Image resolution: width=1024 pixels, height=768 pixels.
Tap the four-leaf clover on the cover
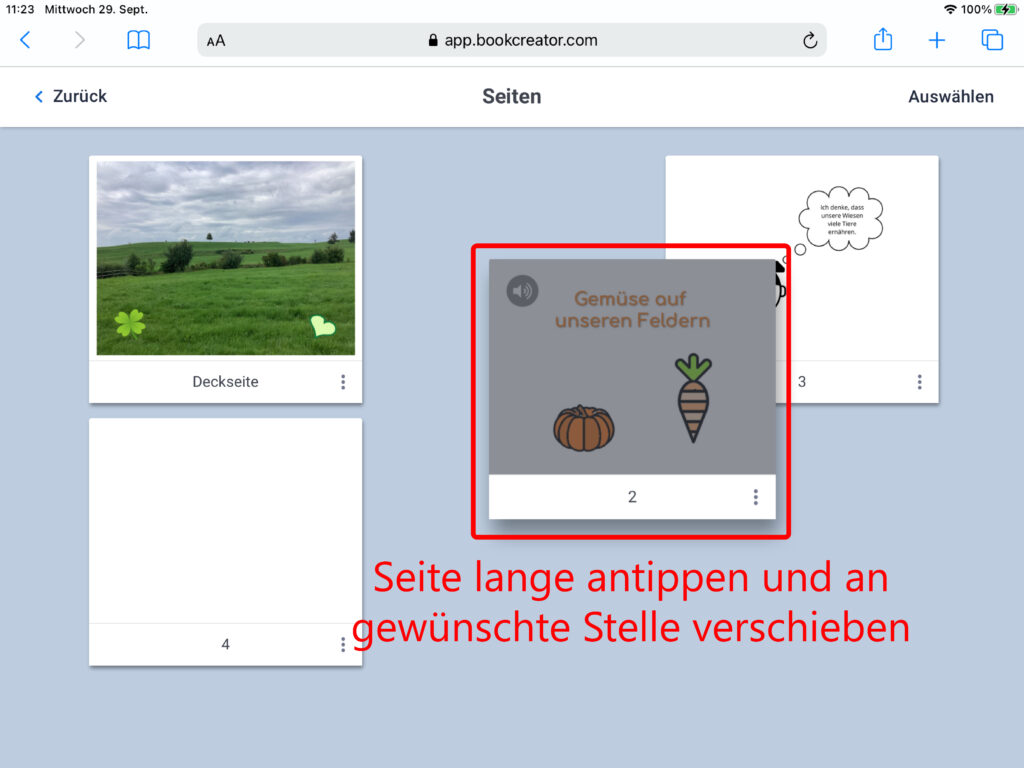click(x=130, y=323)
